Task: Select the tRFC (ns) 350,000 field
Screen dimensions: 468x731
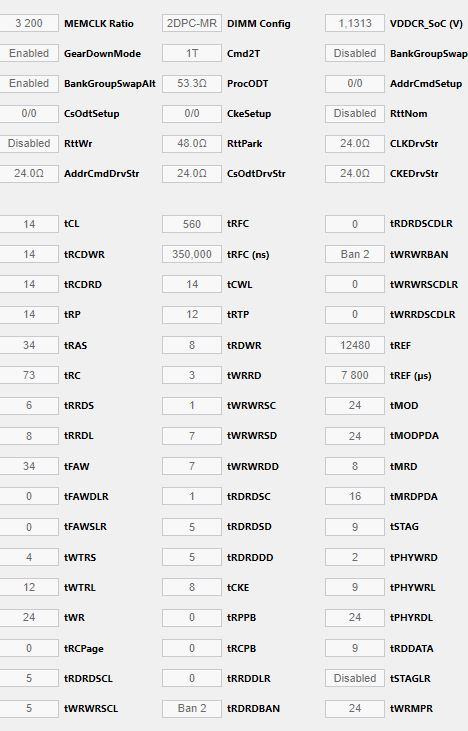Action: click(192, 254)
